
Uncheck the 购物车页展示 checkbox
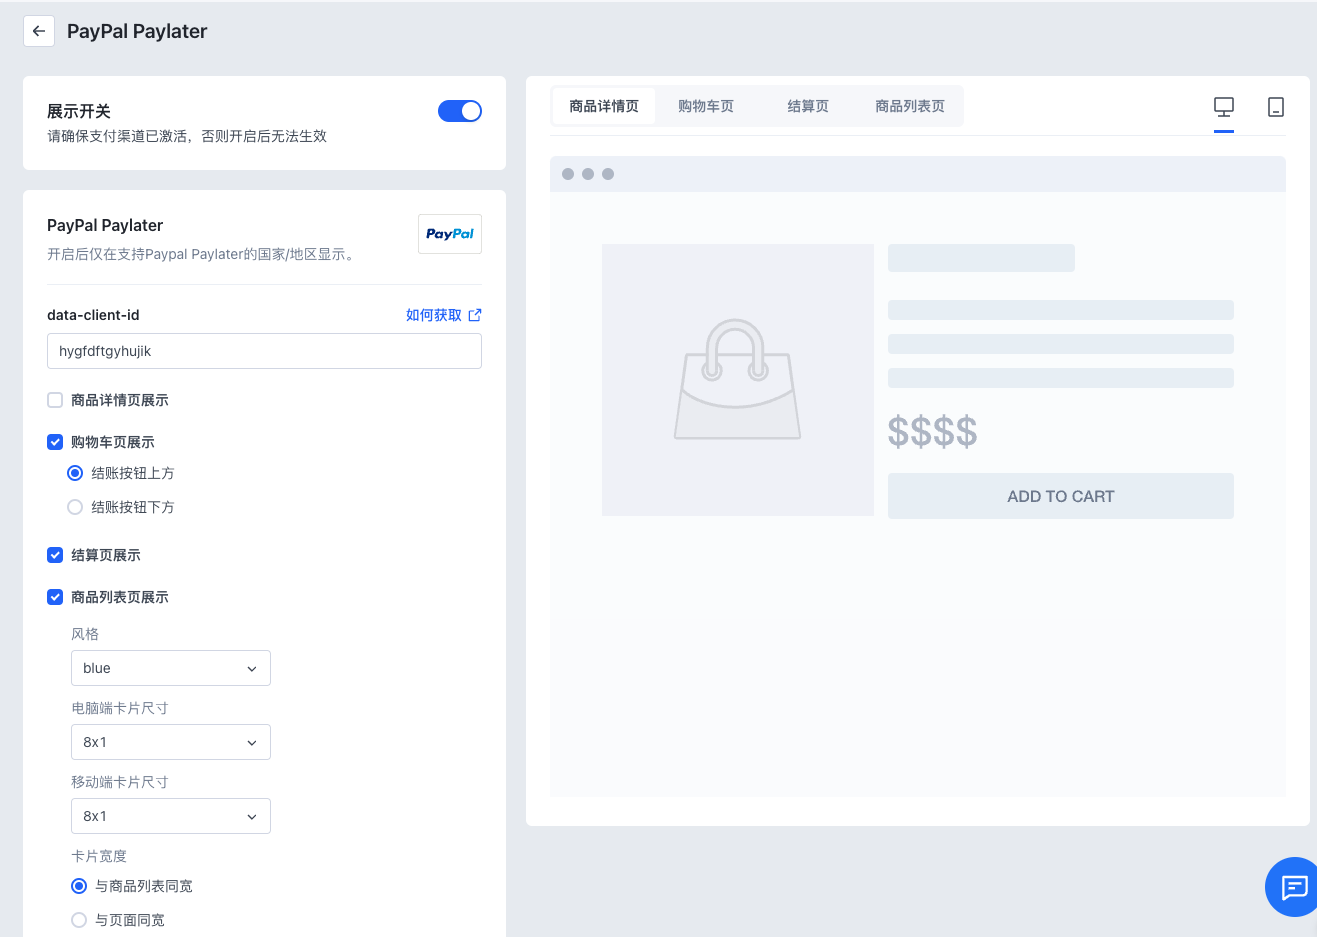(x=55, y=442)
